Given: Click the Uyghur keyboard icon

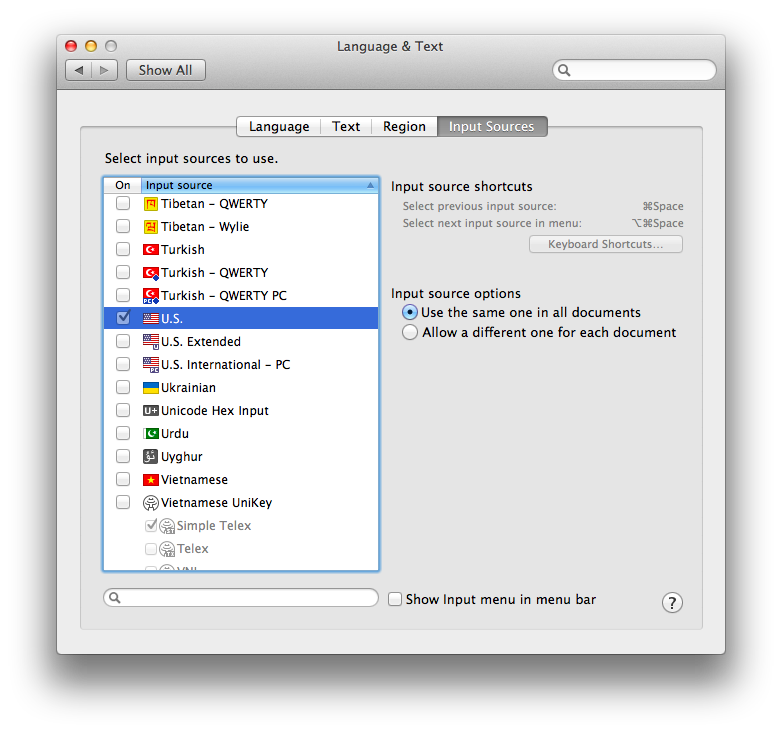Looking at the screenshot, I should coord(150,456).
